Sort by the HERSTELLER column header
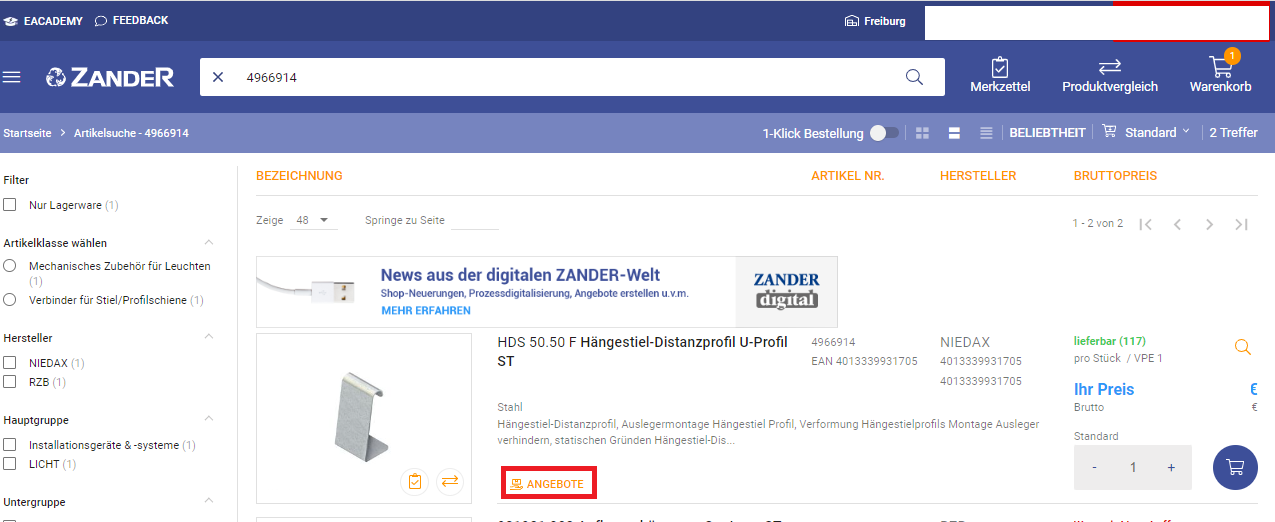This screenshot has height=522, width=1275. (978, 176)
